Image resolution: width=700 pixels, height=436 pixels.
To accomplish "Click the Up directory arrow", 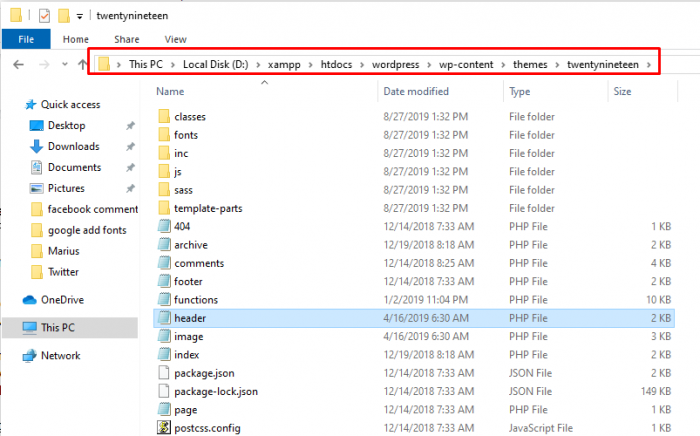I will click(x=82, y=65).
